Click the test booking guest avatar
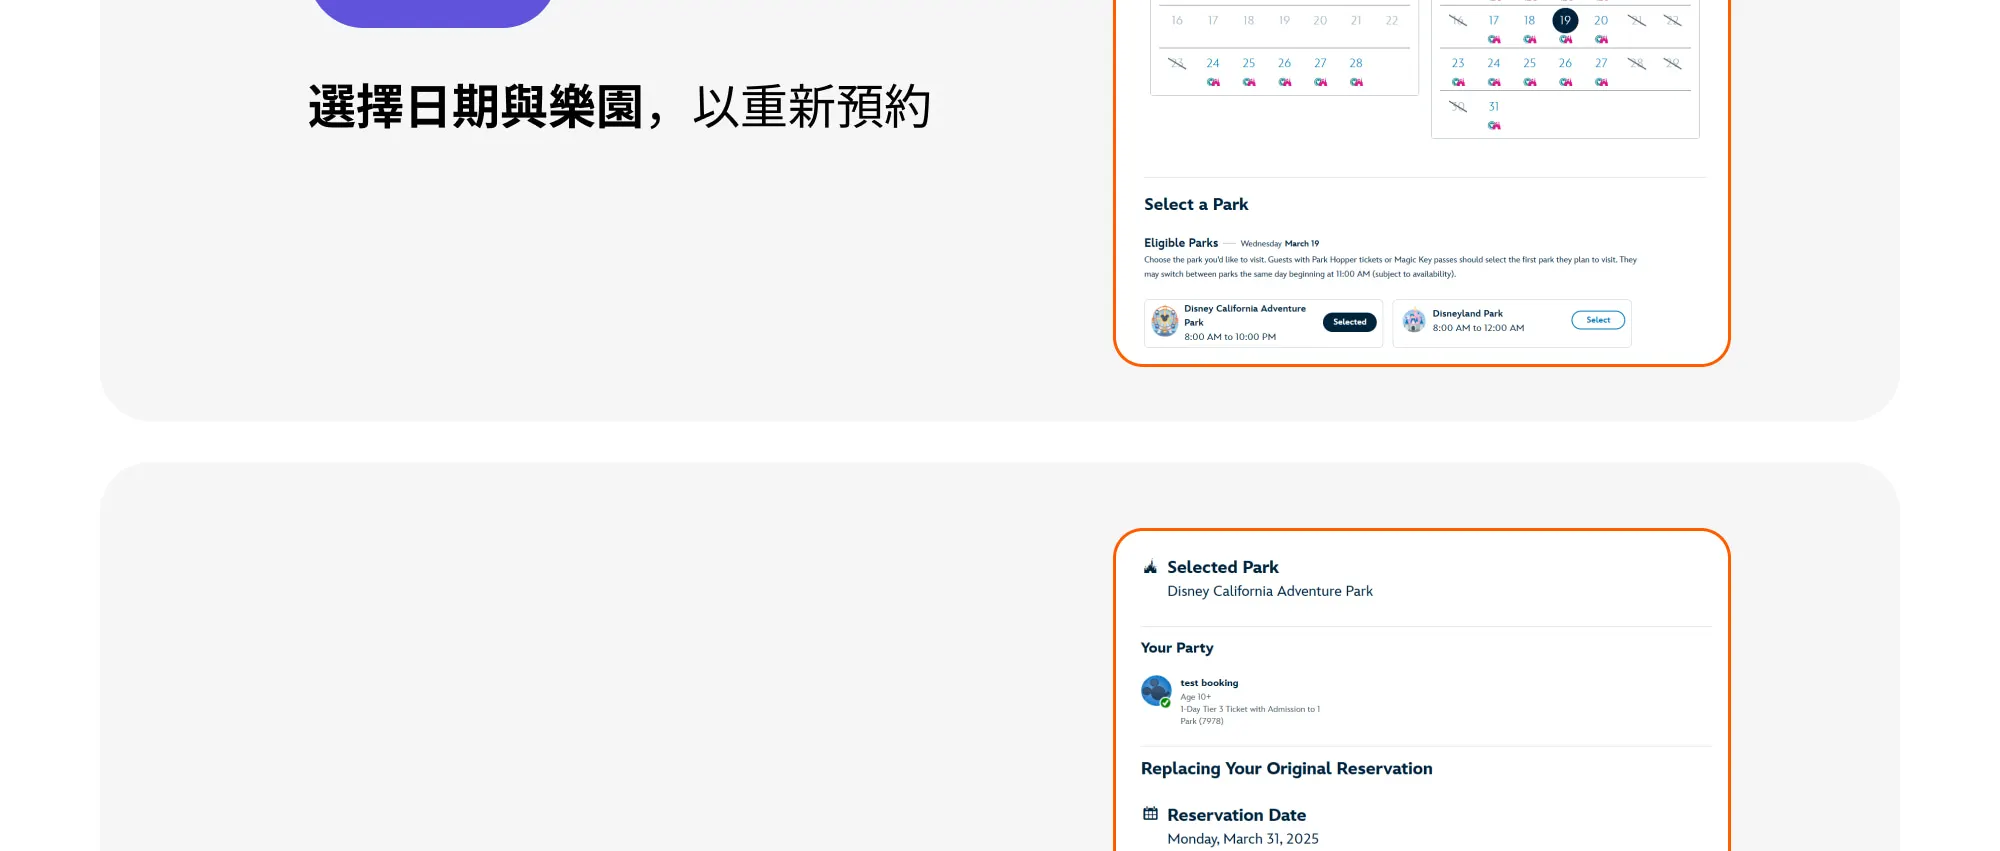 click(x=1156, y=690)
